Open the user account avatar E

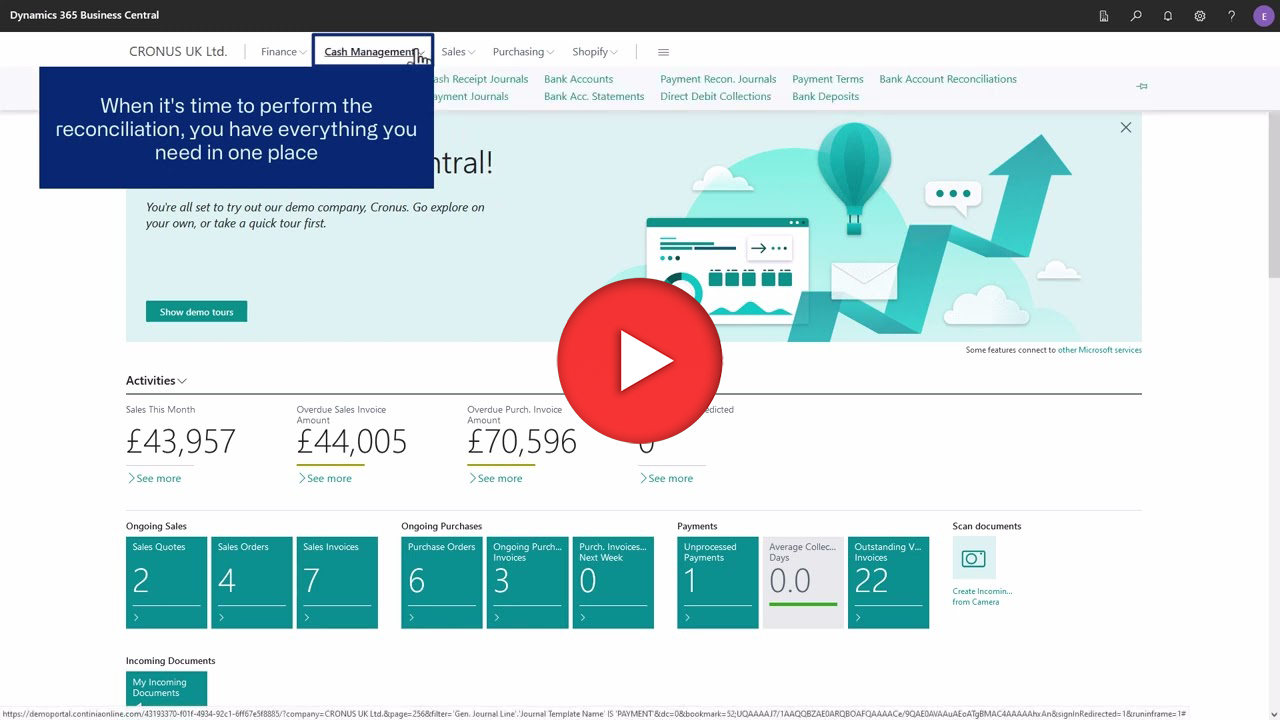coord(1263,16)
